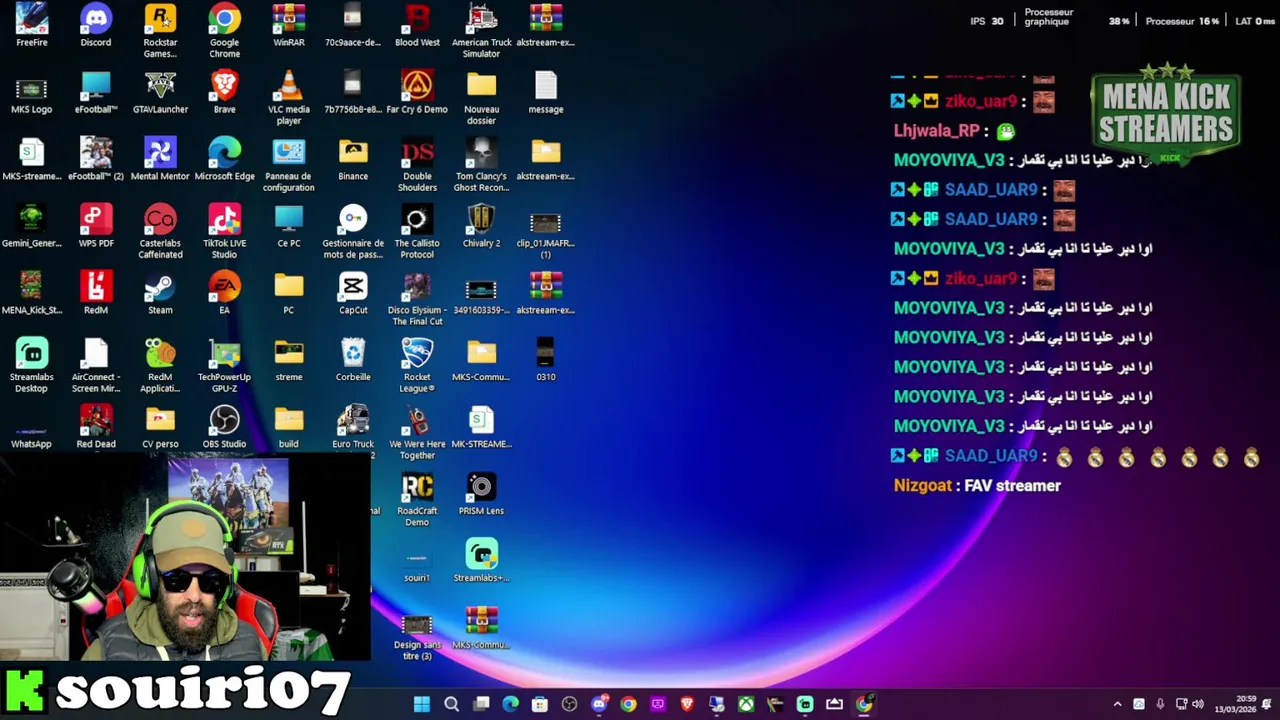Open the volume control in tray
Viewport: 1280px width, 720px height.
1198,704
